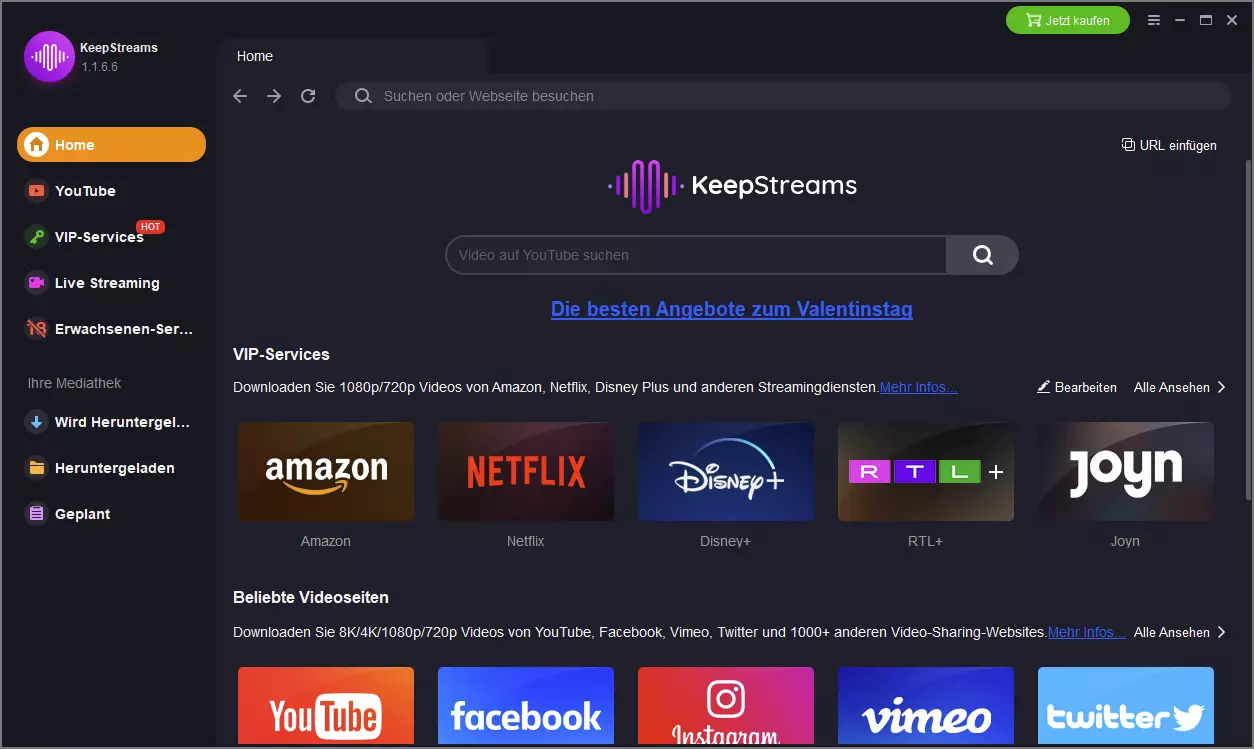1254x749 pixels.
Task: Click the Erwachsenen-Services 18 icon
Action: coord(37,328)
